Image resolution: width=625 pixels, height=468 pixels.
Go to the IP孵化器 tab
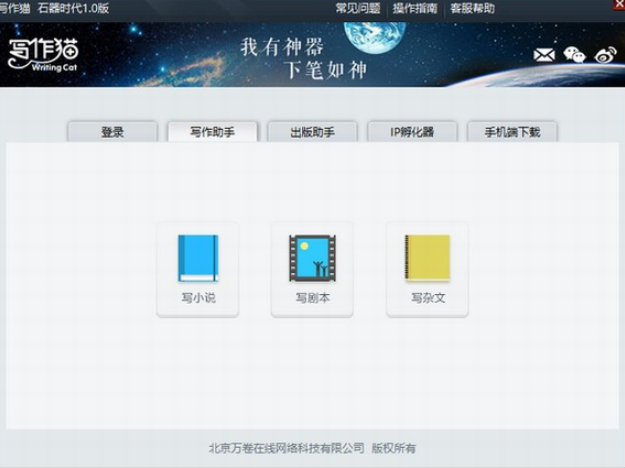click(411, 132)
